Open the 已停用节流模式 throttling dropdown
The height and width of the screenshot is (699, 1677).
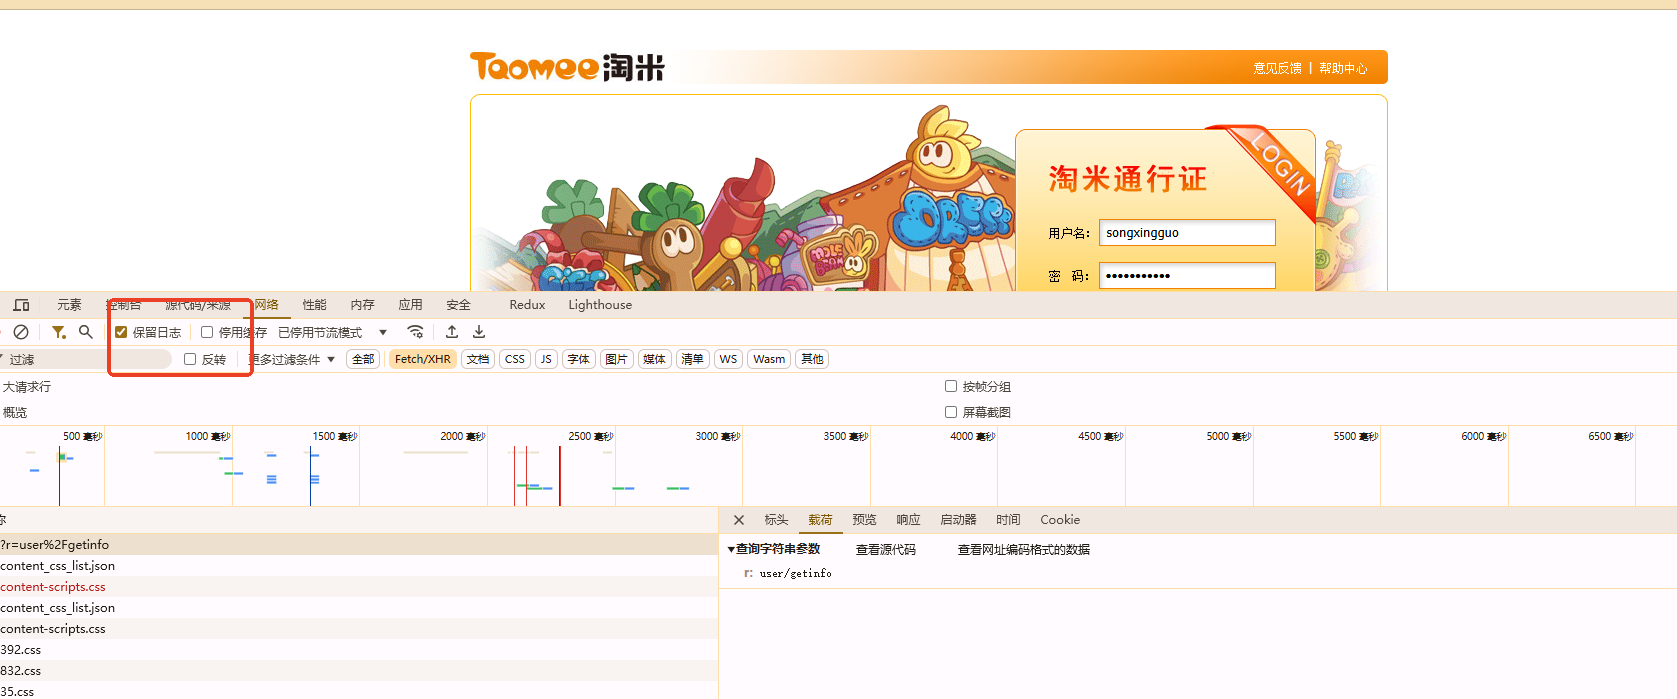[x=332, y=332]
